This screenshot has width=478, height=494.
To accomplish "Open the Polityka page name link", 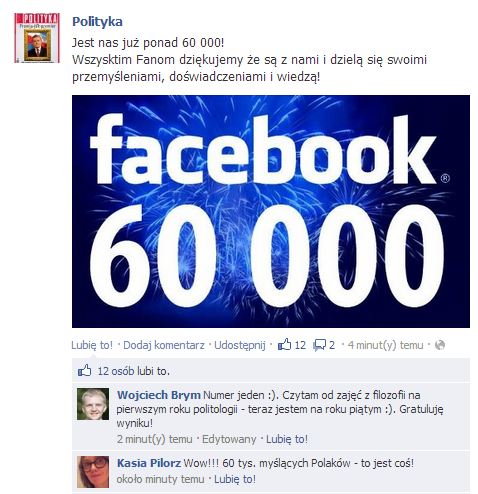I will pyautogui.click(x=97, y=22).
